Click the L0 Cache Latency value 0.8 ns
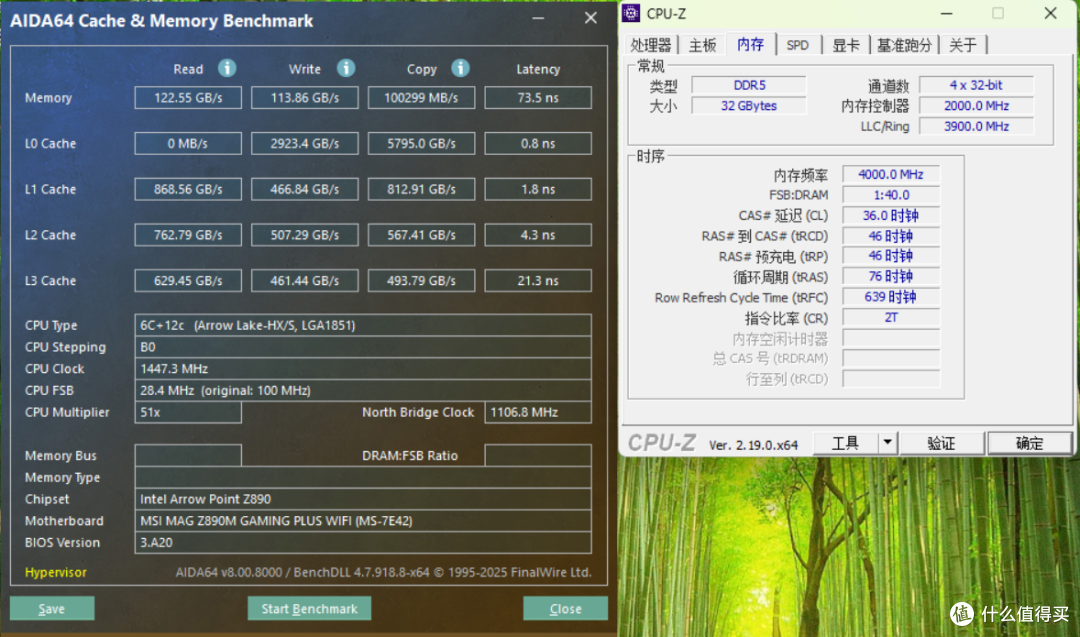1080x637 pixels. pyautogui.click(x=538, y=143)
